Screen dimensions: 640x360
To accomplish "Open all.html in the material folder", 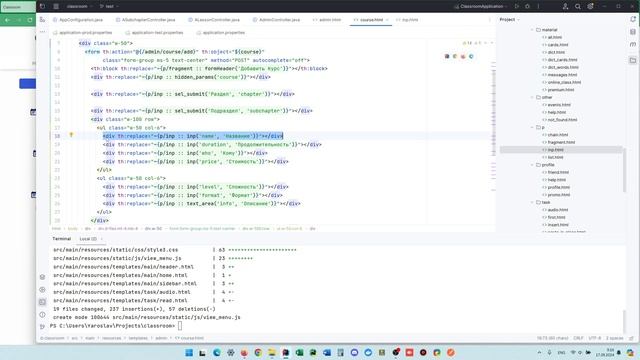I will 552,37.
